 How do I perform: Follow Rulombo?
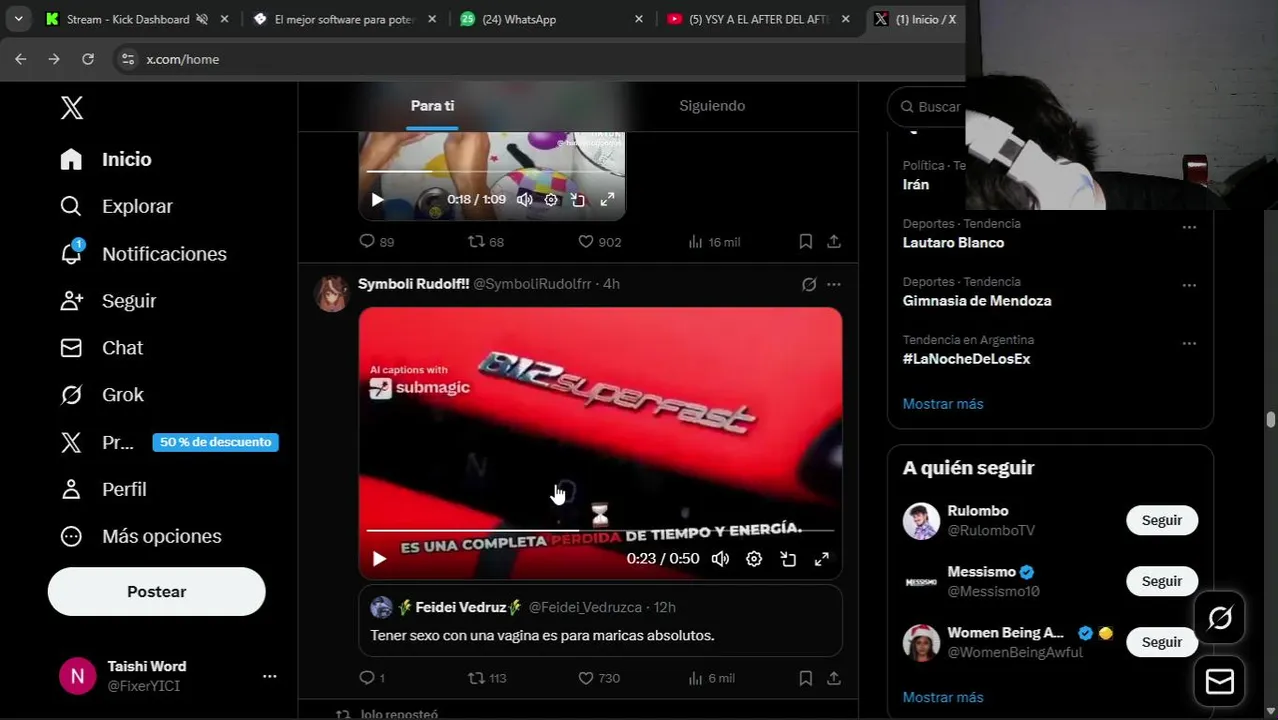(1162, 520)
